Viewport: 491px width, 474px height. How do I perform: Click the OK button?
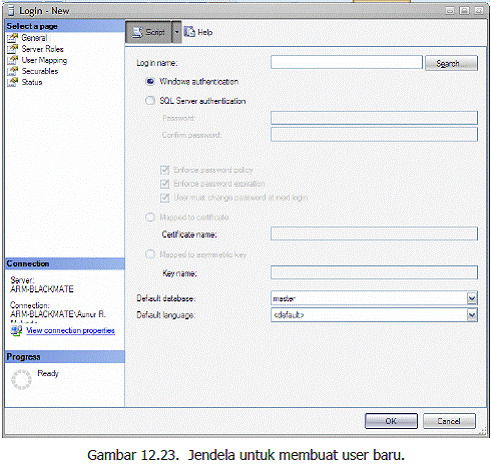click(391, 421)
